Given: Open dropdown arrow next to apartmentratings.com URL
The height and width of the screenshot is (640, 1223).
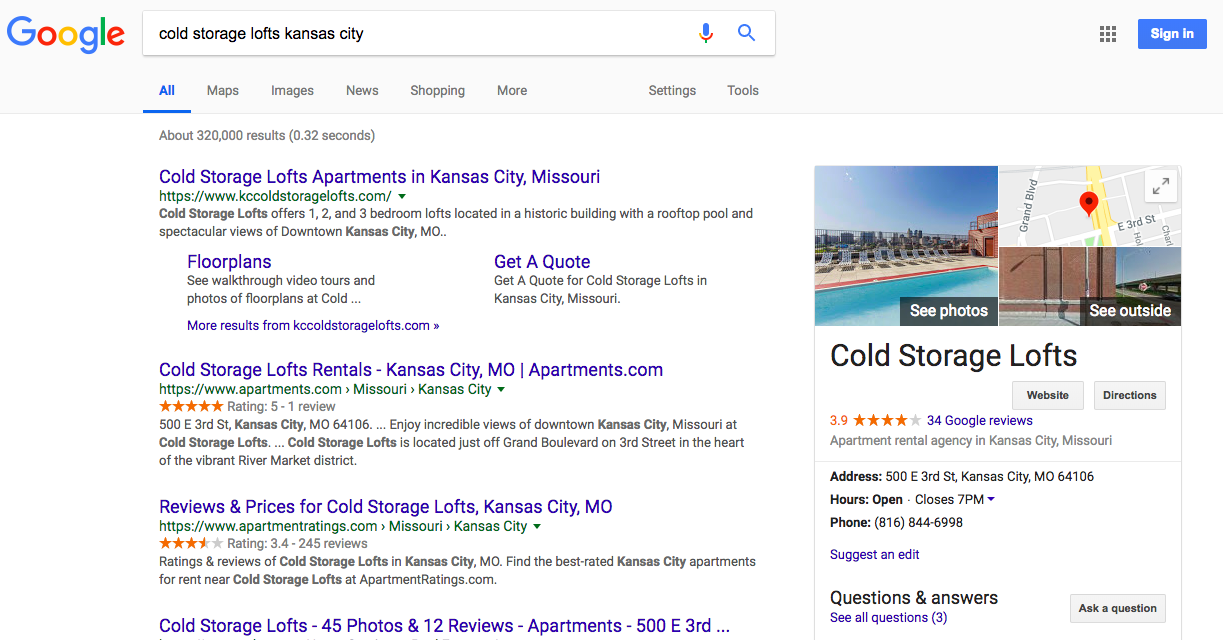Looking at the screenshot, I should pyautogui.click(x=537, y=527).
